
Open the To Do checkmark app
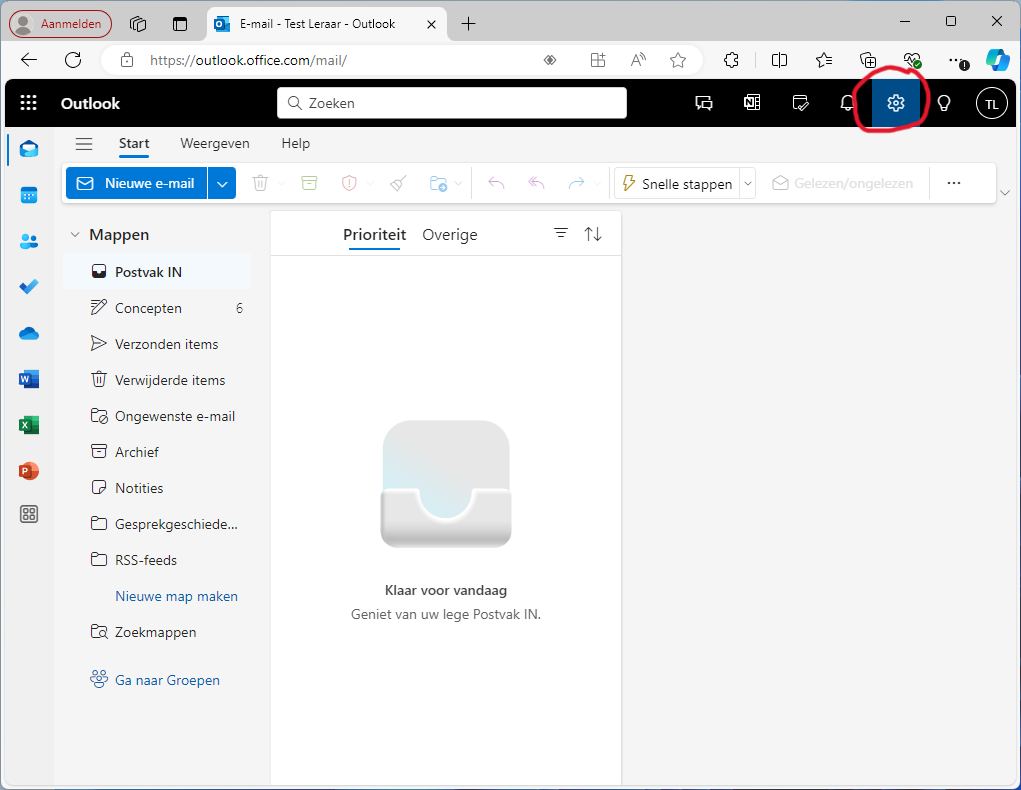[29, 287]
